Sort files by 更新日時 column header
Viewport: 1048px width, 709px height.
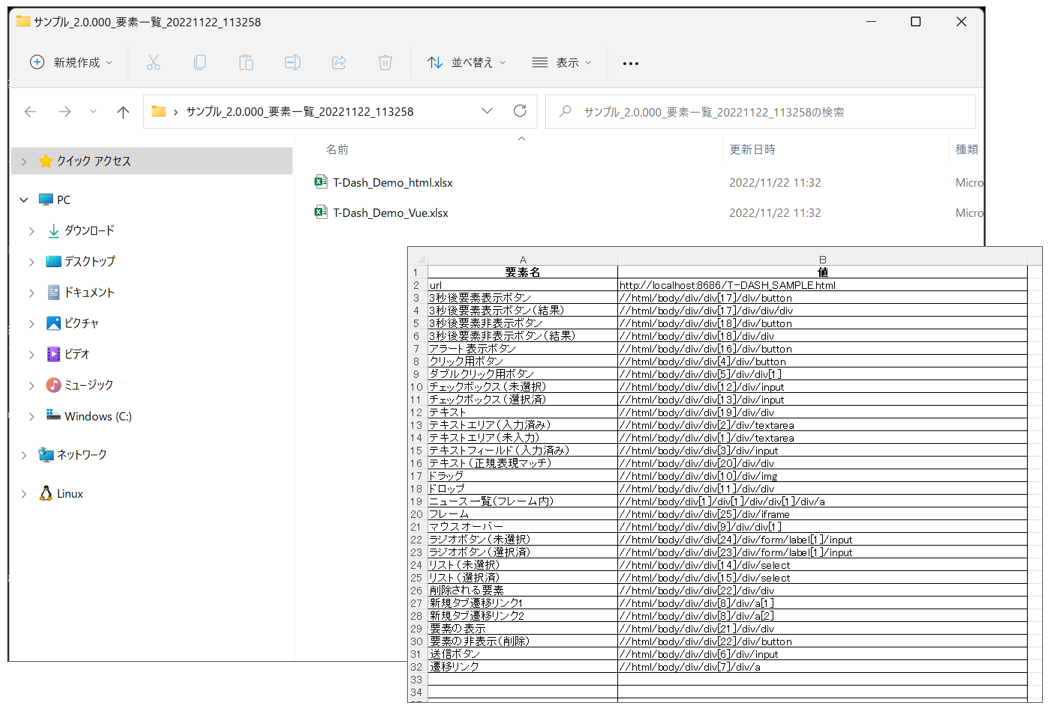point(752,150)
